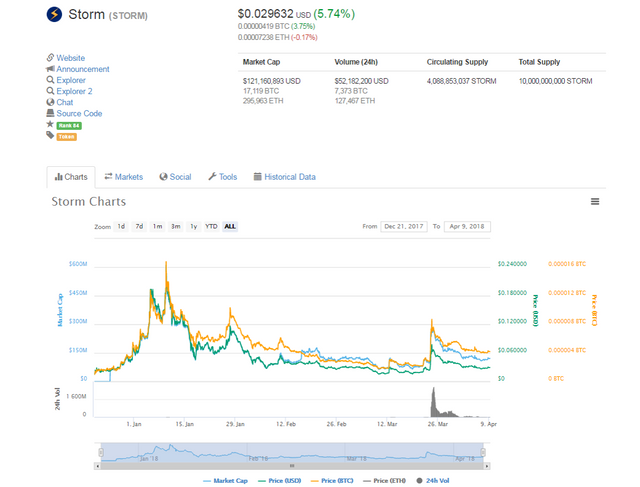Set chart zoom to ALL

point(230,227)
